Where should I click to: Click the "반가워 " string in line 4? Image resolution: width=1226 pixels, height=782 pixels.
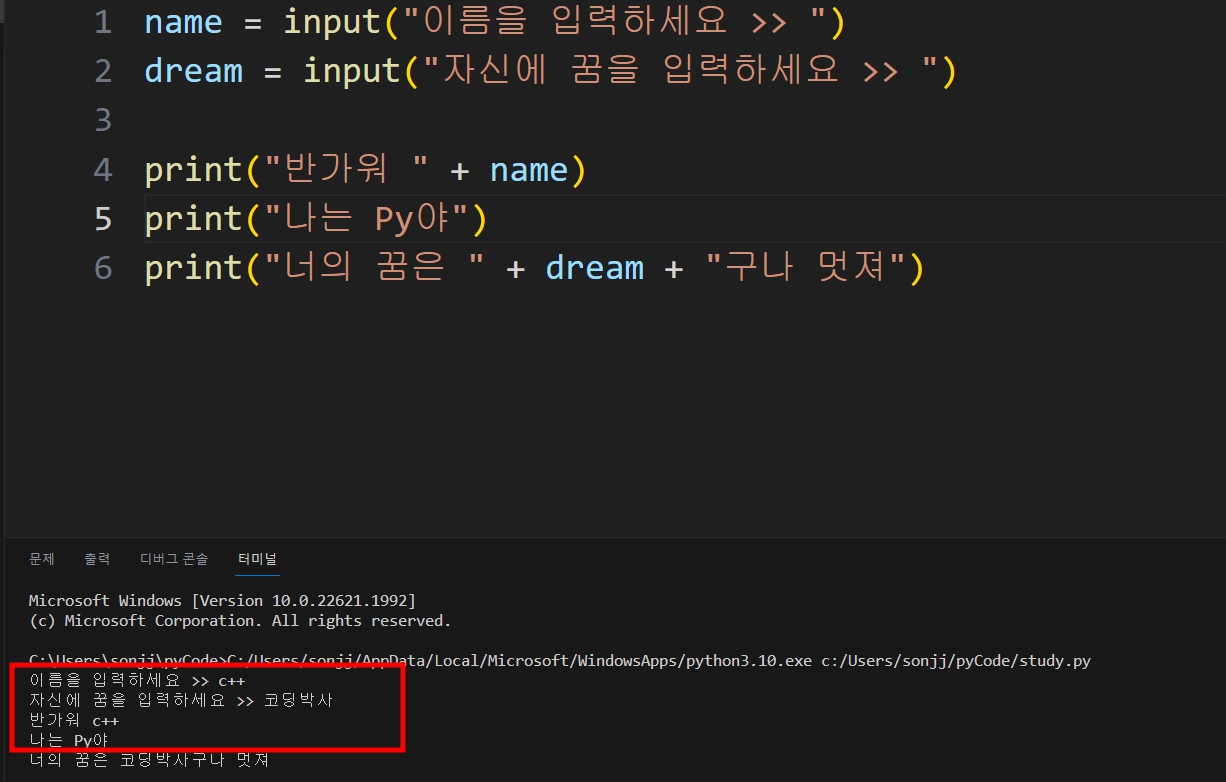coord(345,170)
